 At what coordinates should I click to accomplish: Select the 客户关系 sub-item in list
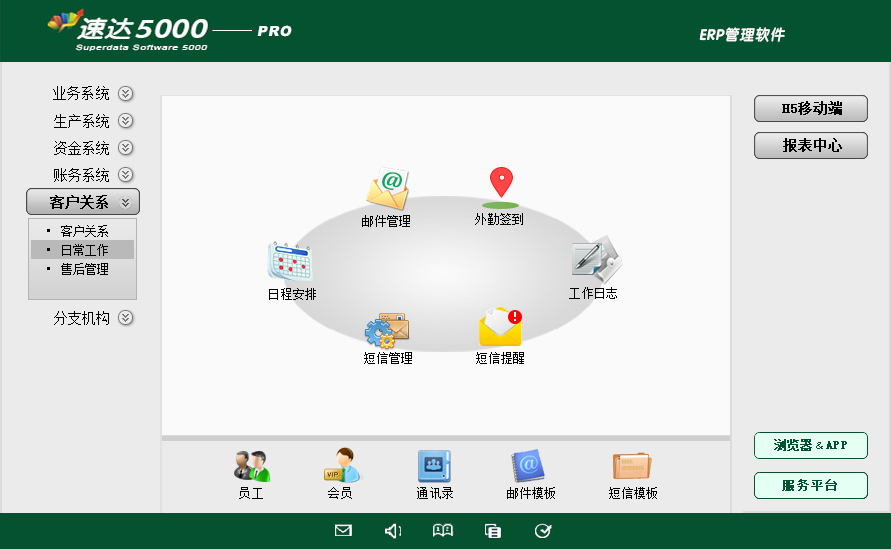point(84,231)
